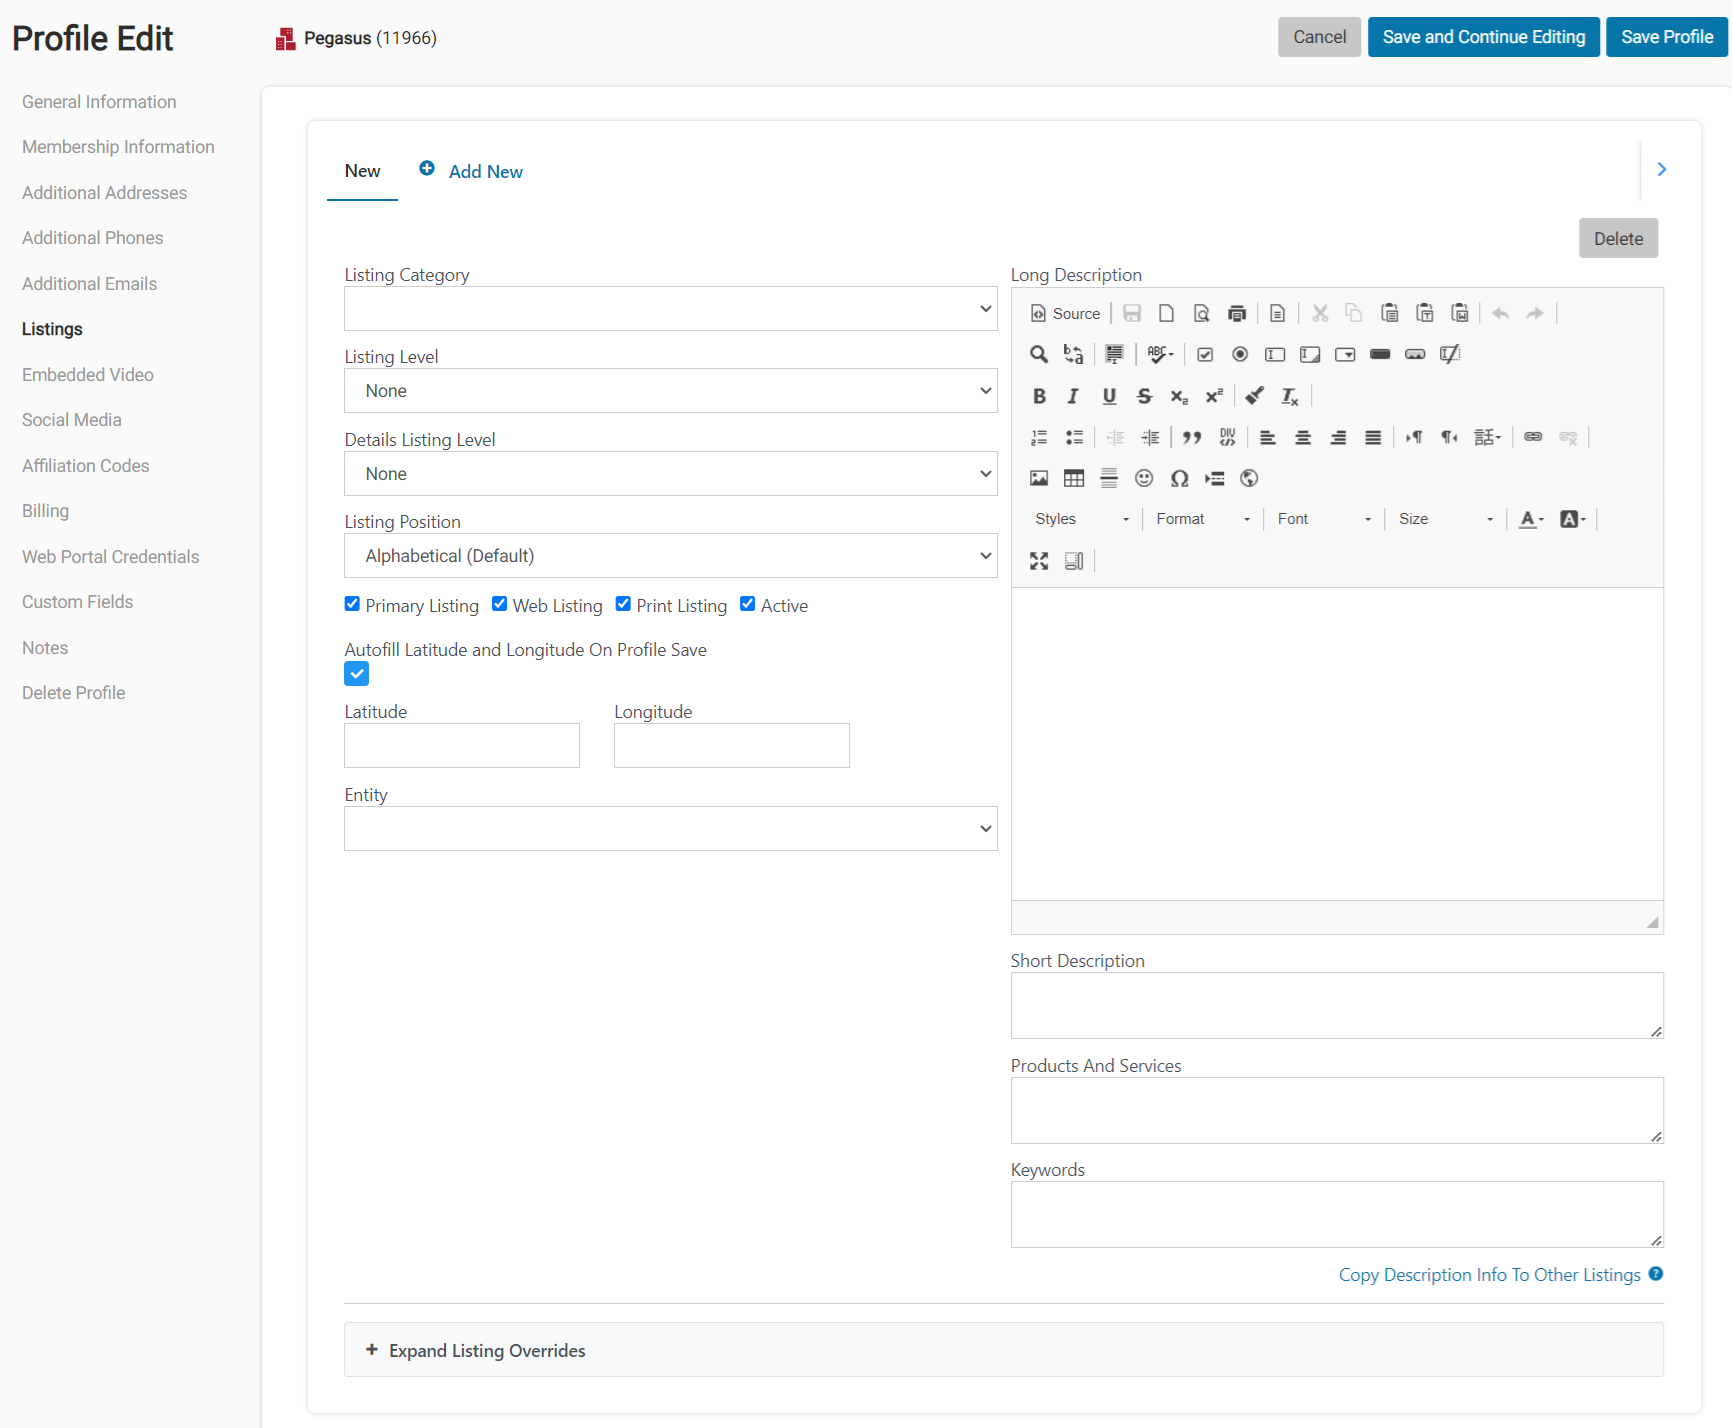Insert a smiley emoticon

coord(1144,479)
